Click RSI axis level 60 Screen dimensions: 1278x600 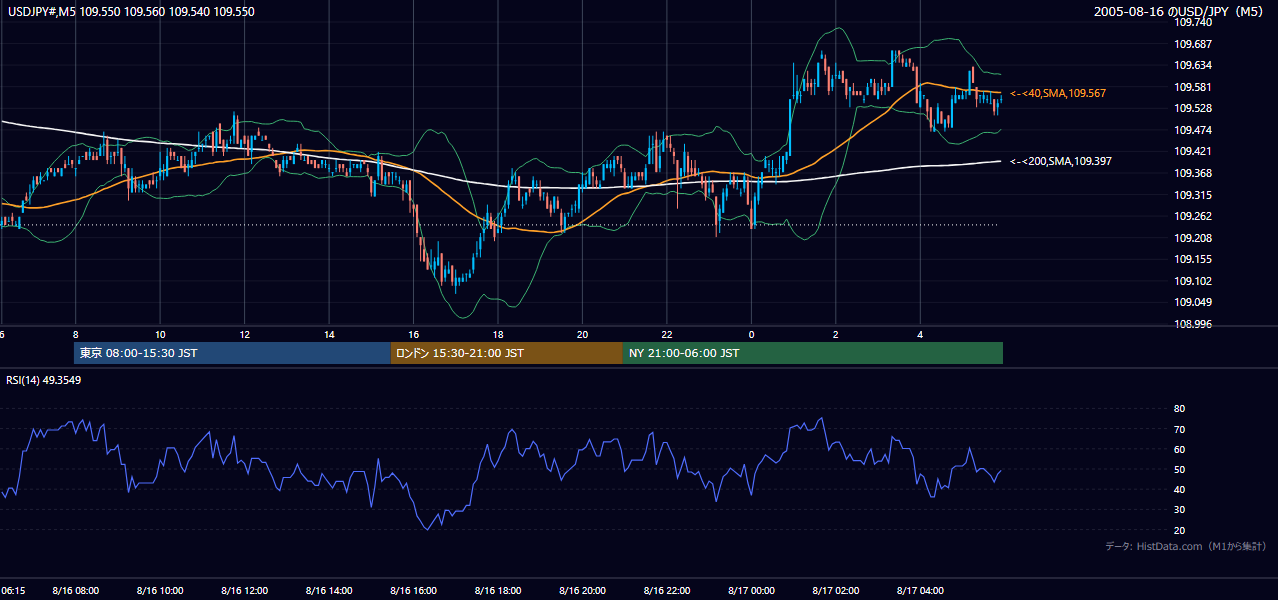pyautogui.click(x=1179, y=449)
